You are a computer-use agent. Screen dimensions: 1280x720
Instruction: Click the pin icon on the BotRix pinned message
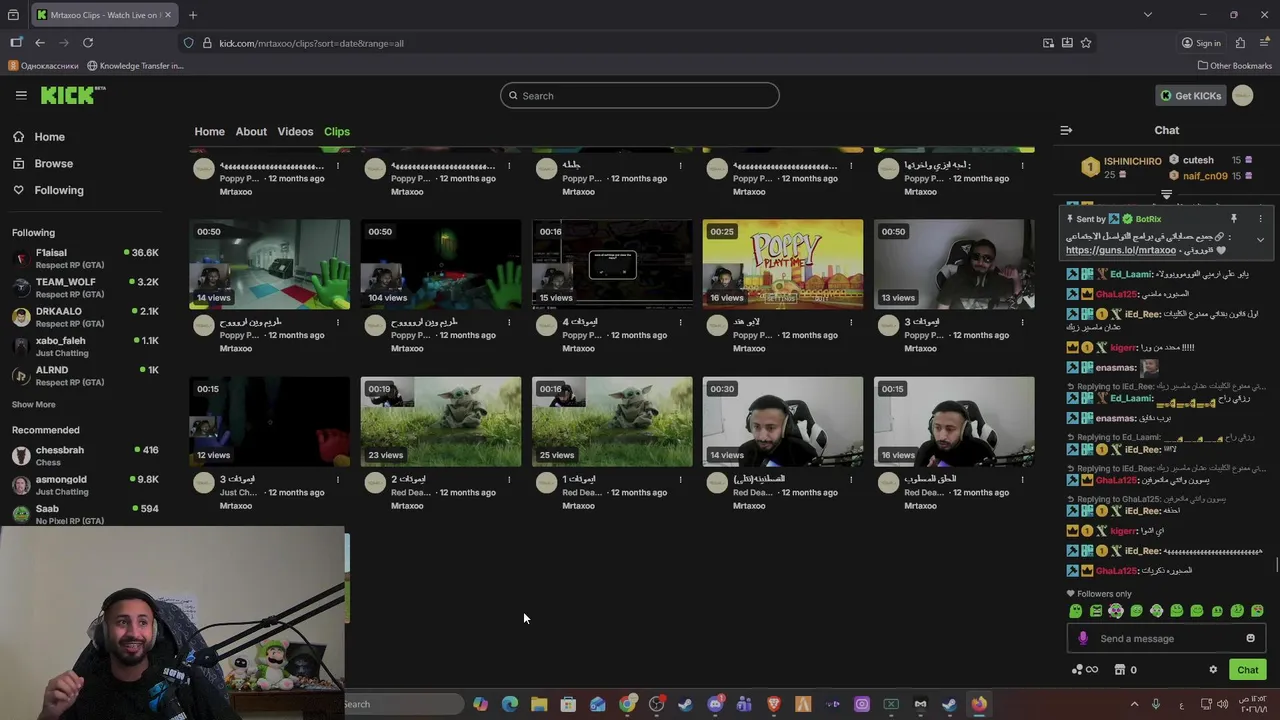[x=1234, y=219]
